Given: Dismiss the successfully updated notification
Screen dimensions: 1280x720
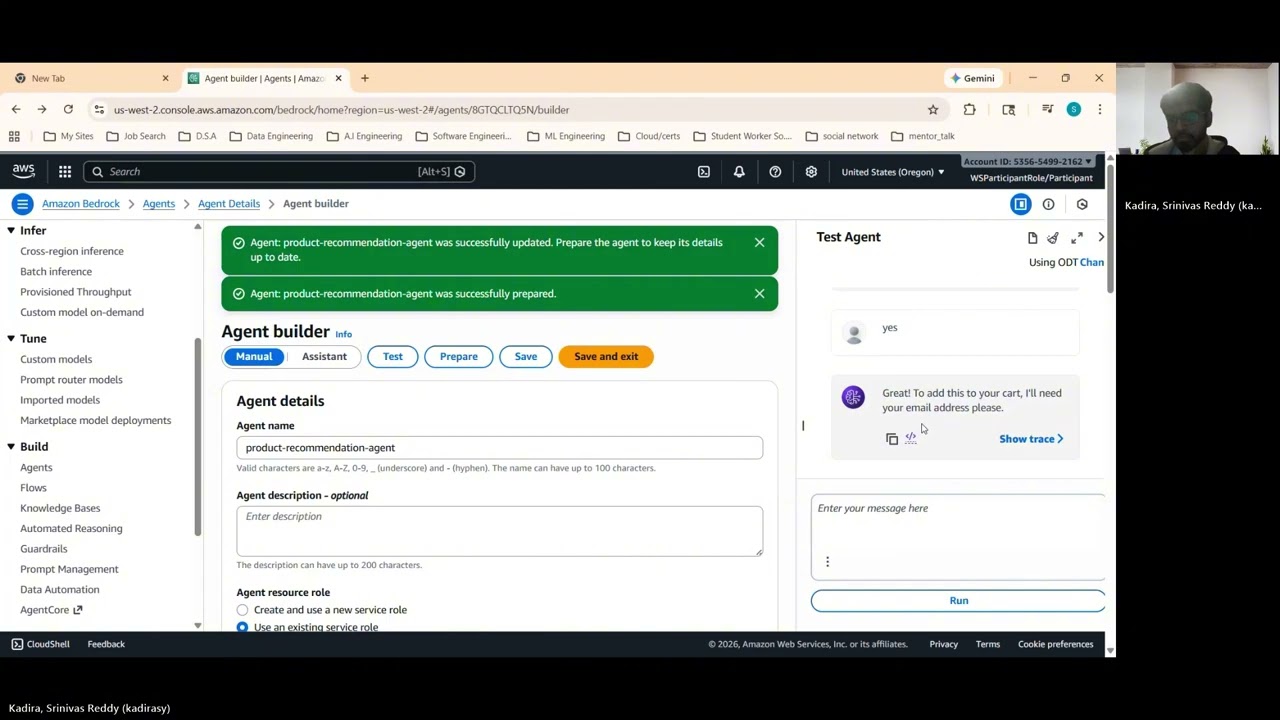Looking at the screenshot, I should tap(759, 242).
